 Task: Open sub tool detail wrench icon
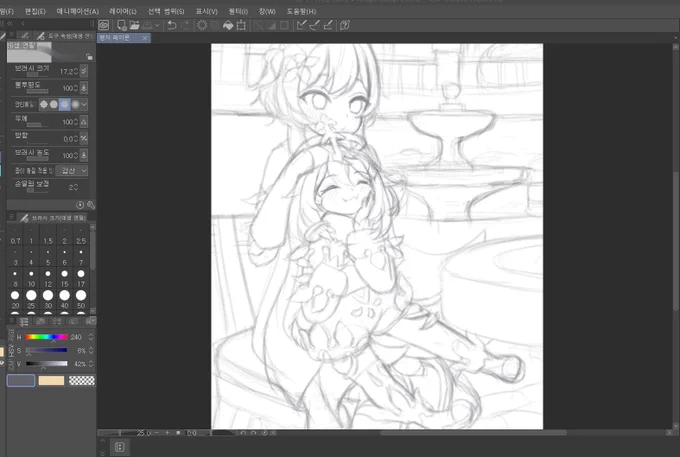point(90,205)
